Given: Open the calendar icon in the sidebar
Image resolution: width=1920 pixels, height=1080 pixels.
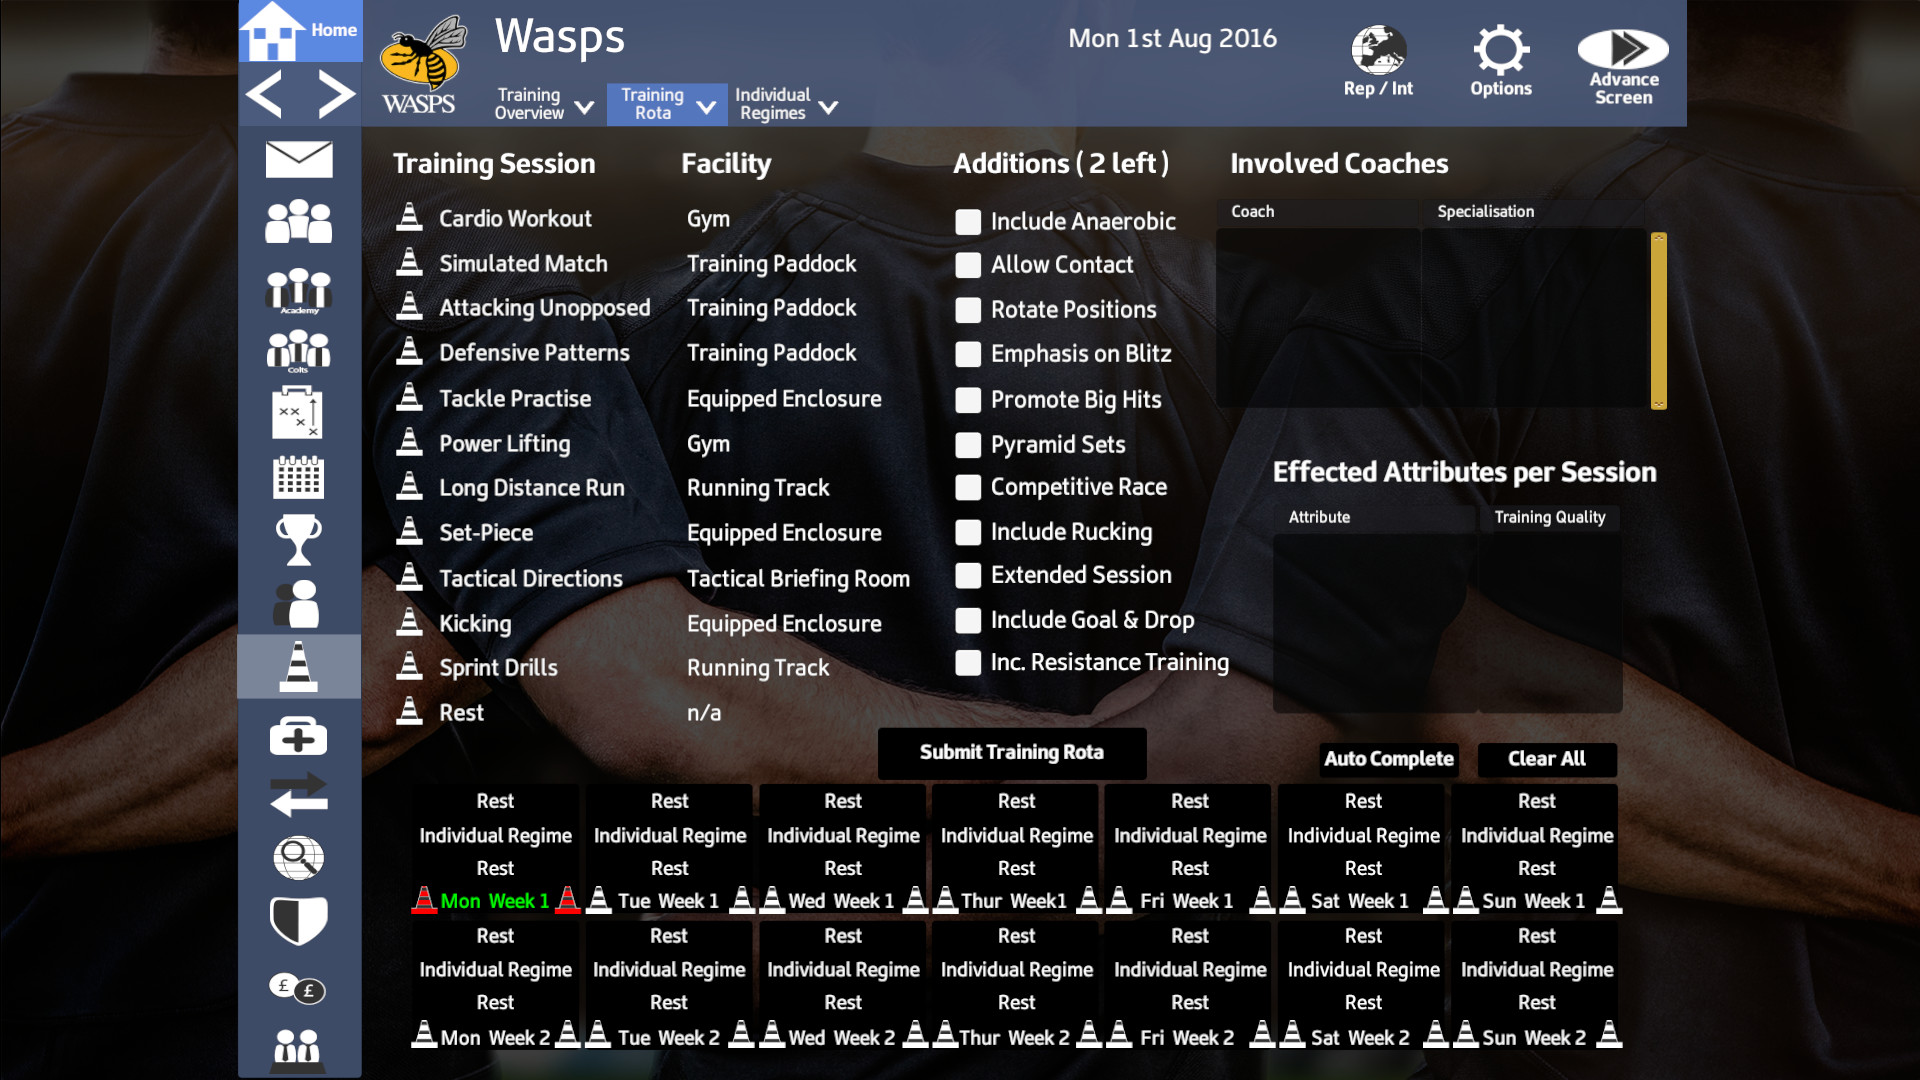Looking at the screenshot, I should (x=298, y=478).
